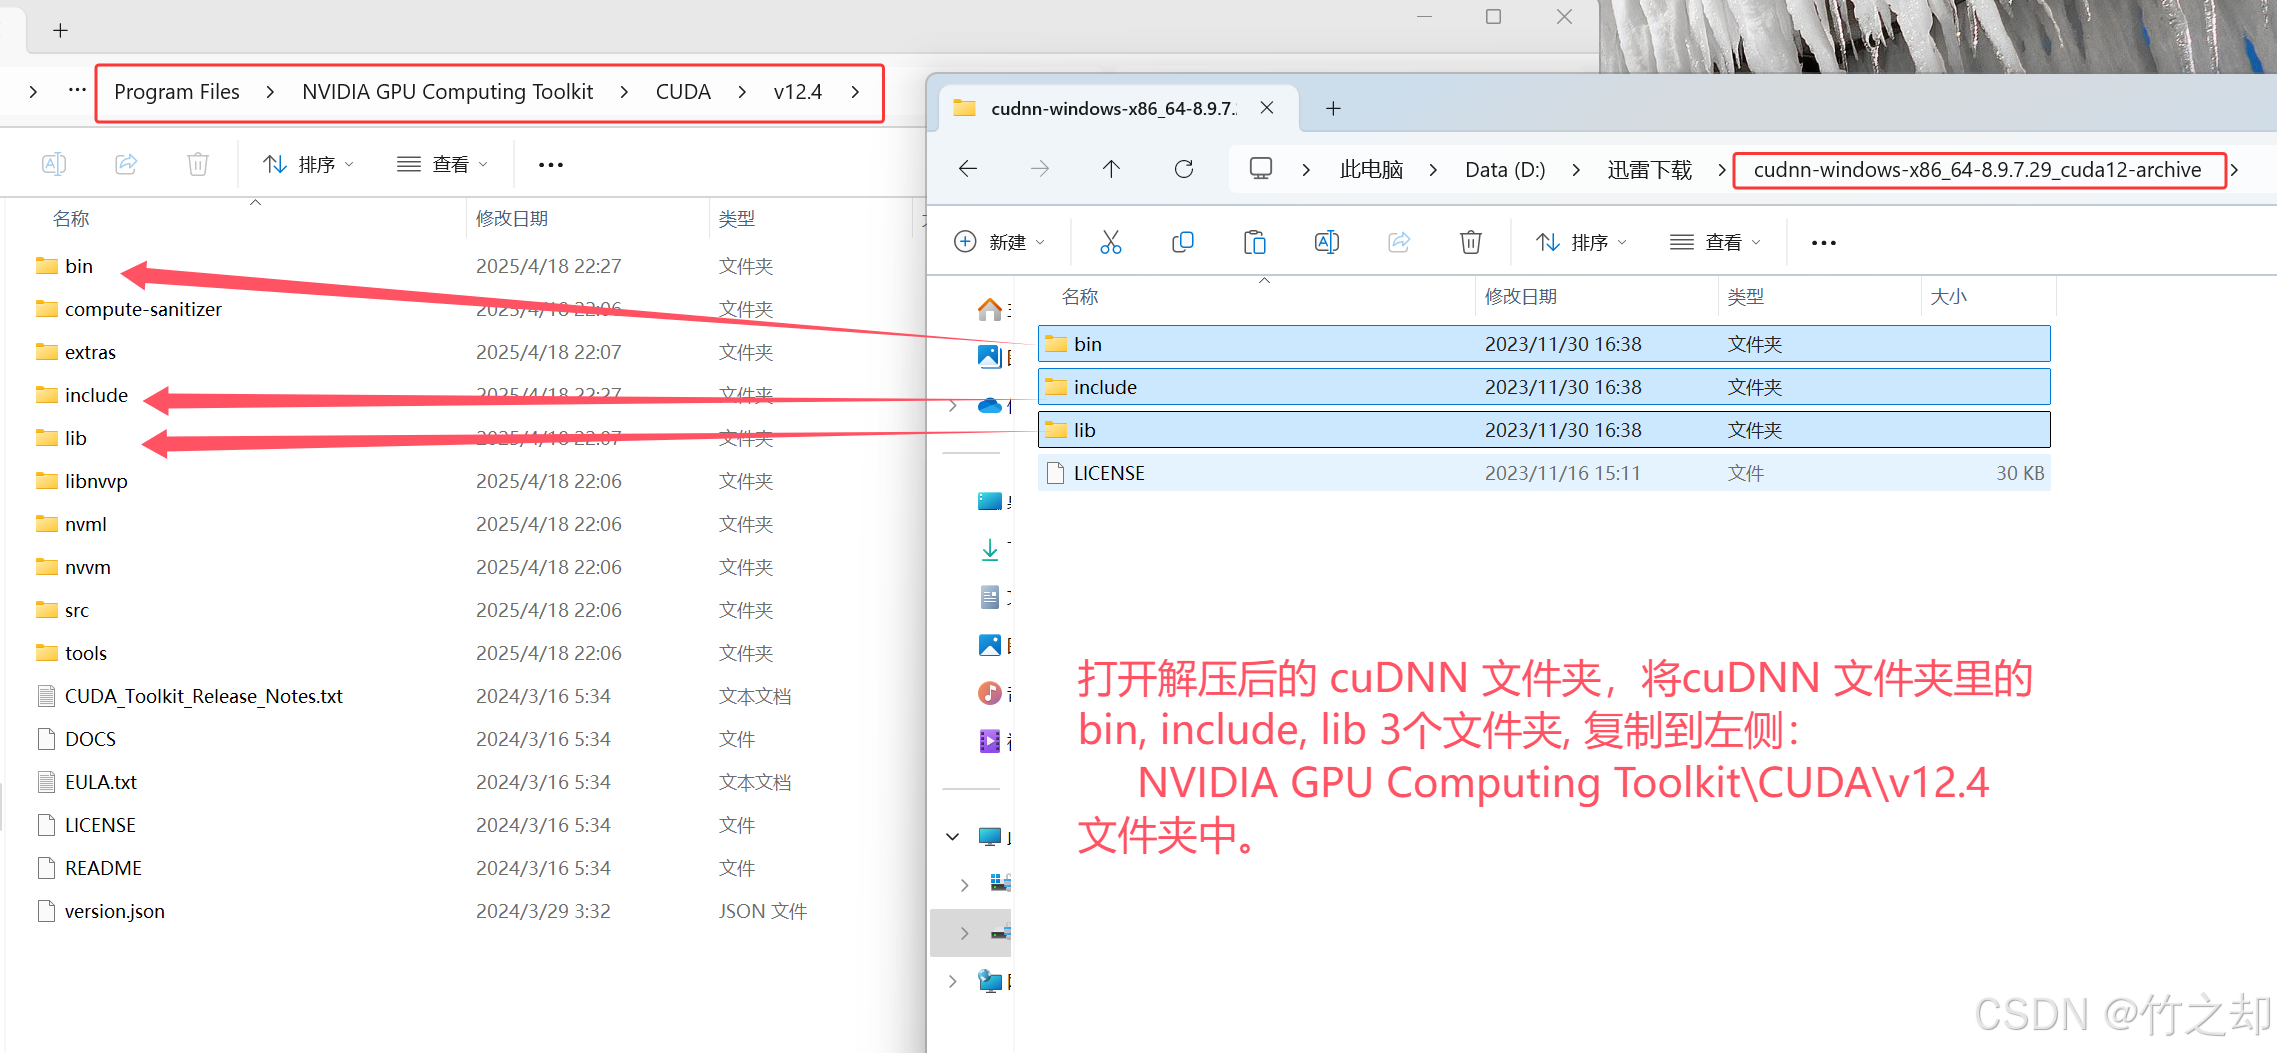Click Rename icon in right window toolbar

click(1327, 242)
